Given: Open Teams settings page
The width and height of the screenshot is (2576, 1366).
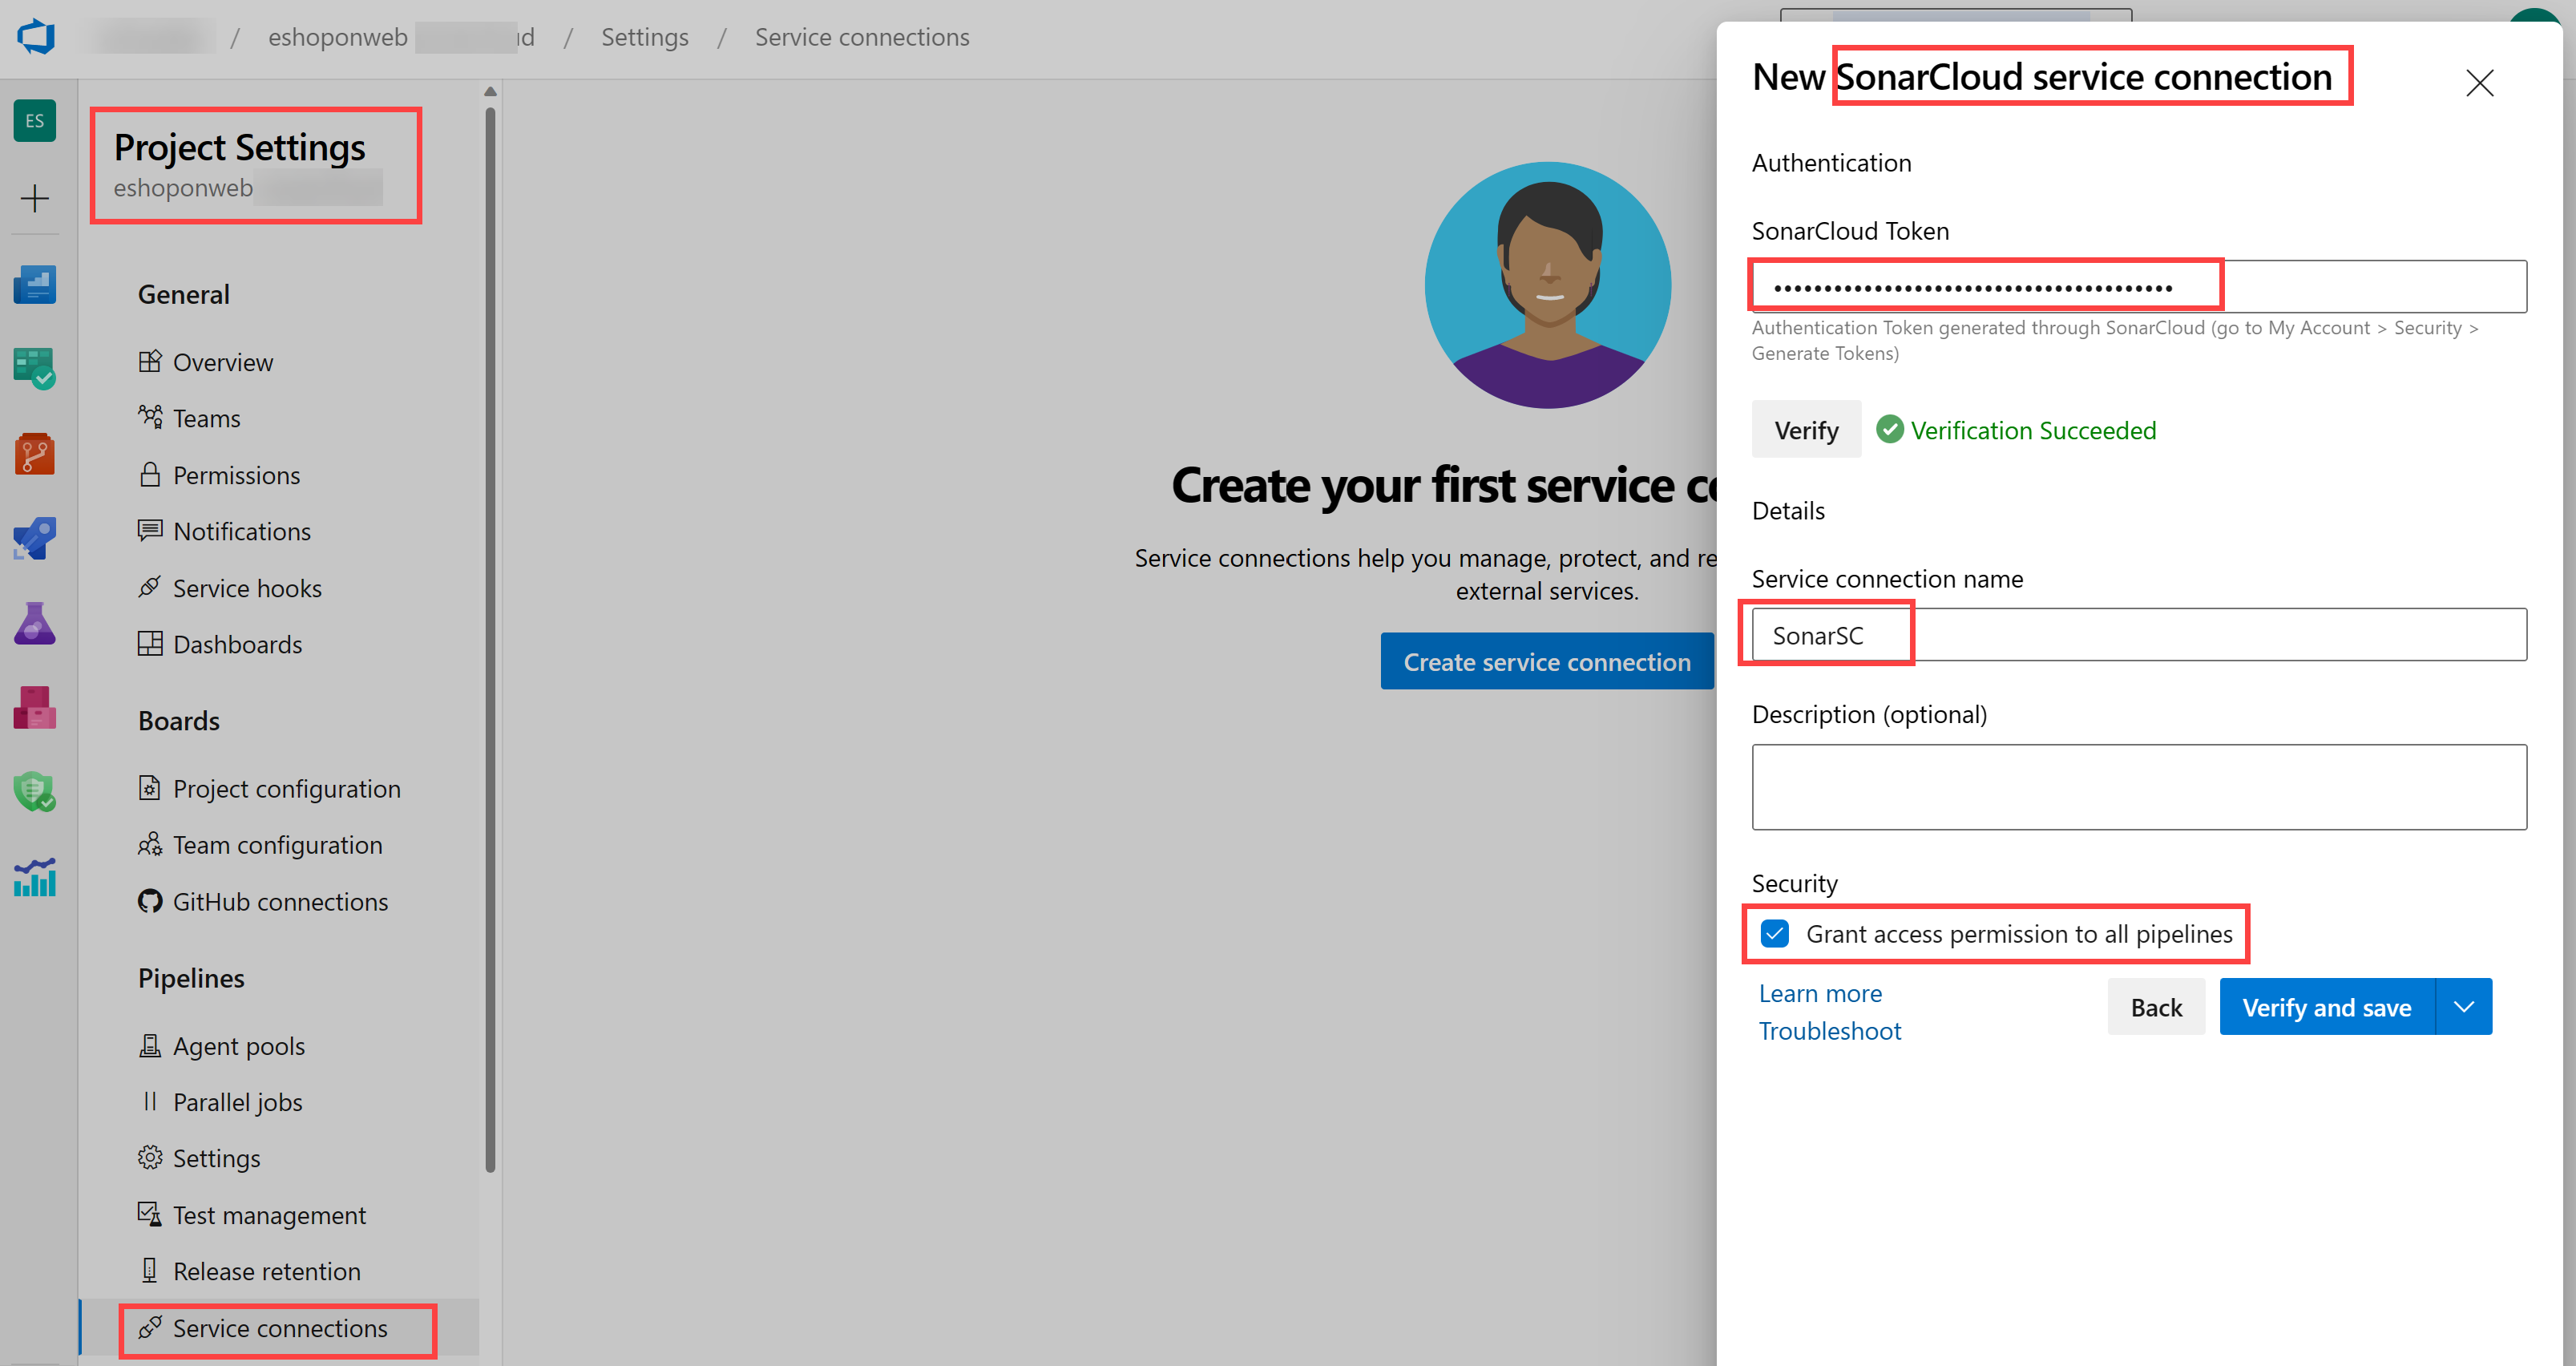Looking at the screenshot, I should (207, 418).
